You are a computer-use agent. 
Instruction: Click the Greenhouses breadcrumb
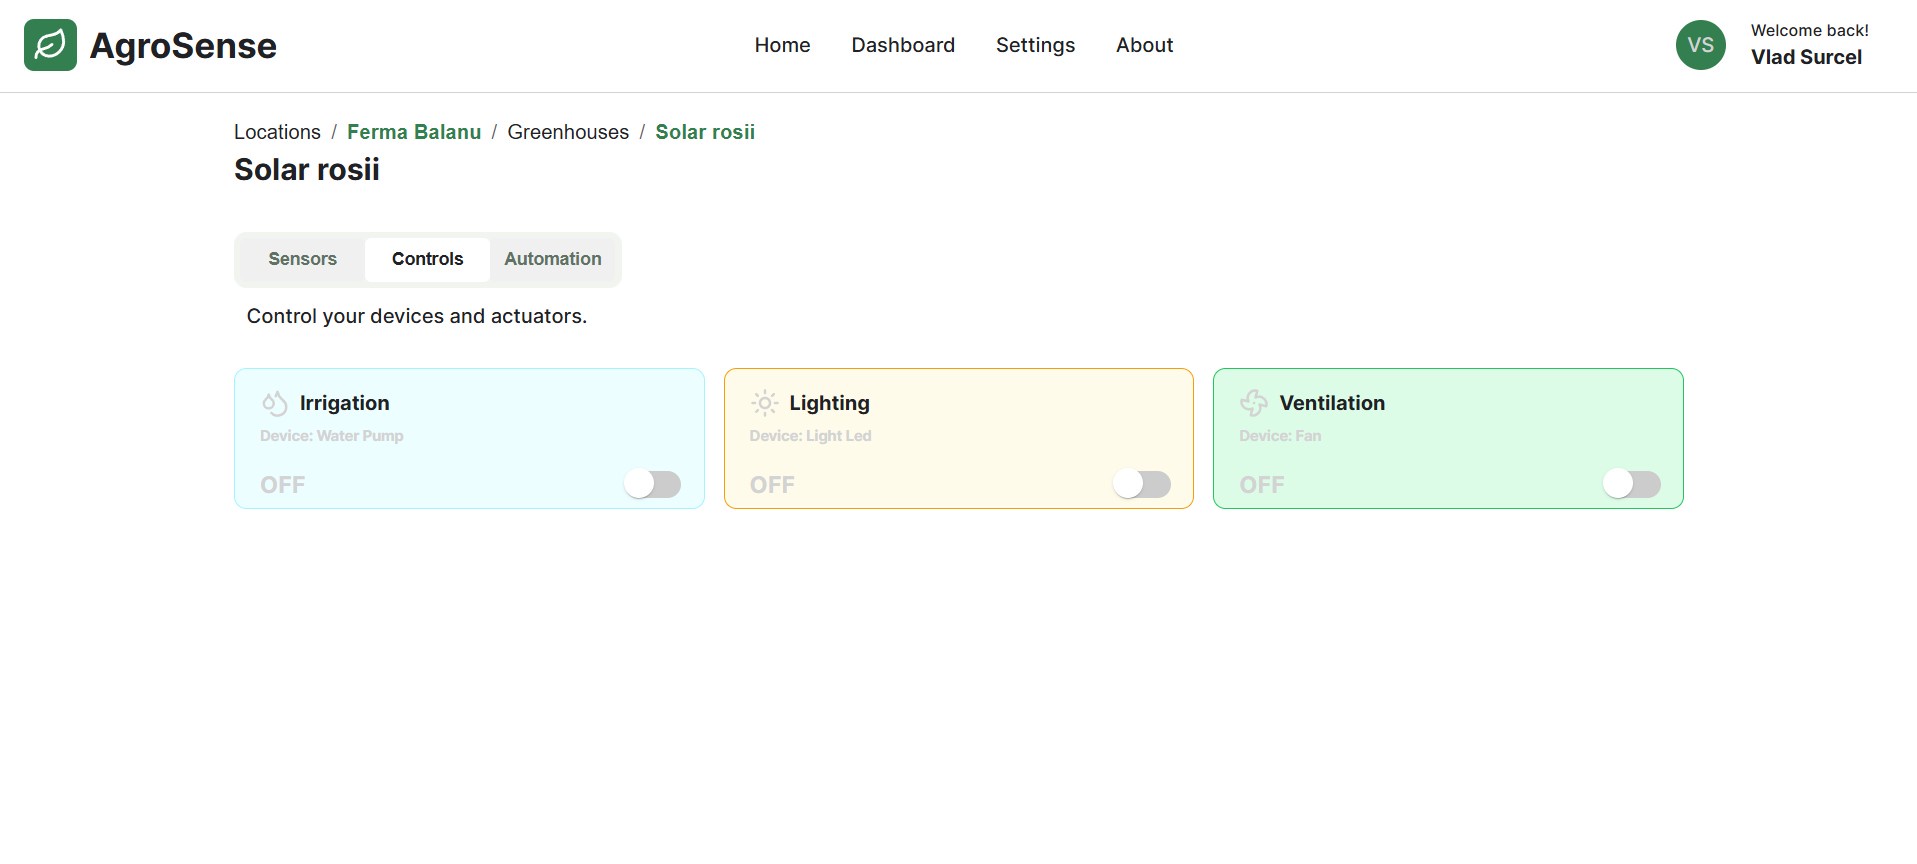568,132
